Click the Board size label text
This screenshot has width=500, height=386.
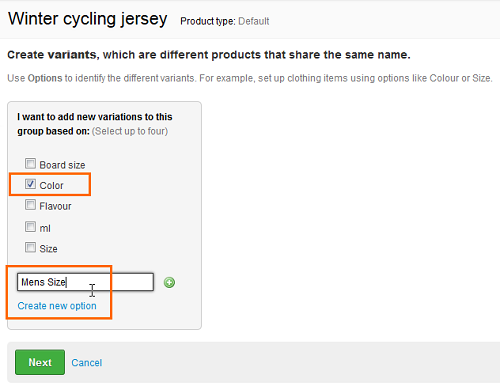click(x=62, y=165)
